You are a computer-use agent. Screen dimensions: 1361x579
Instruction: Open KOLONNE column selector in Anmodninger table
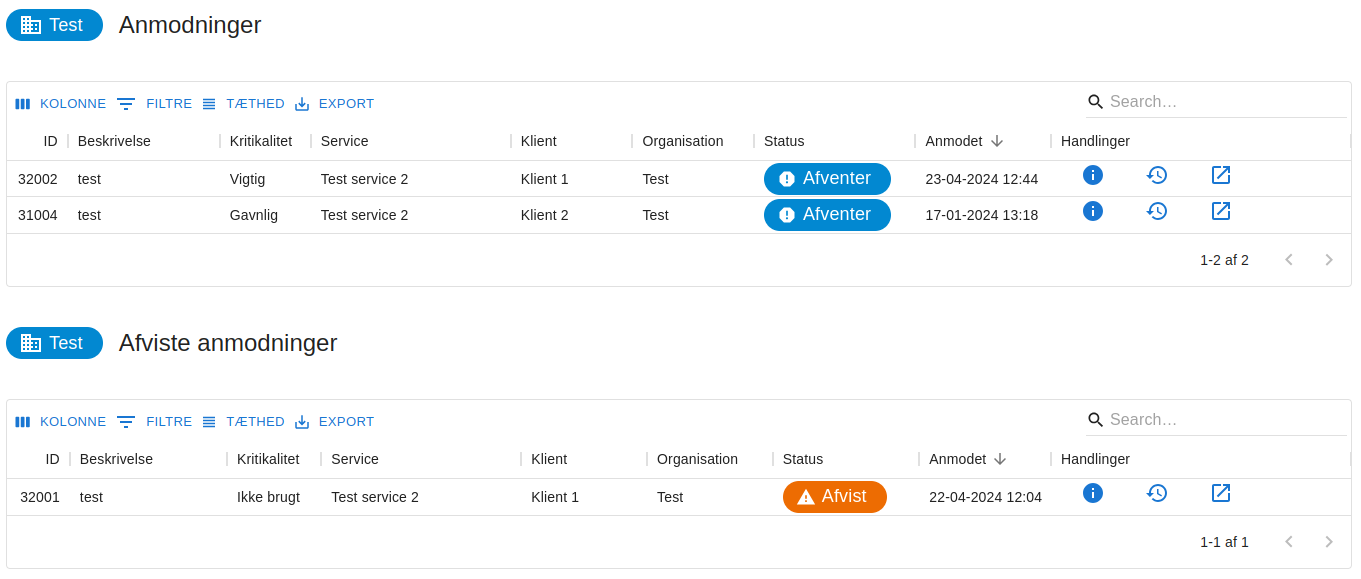click(61, 104)
